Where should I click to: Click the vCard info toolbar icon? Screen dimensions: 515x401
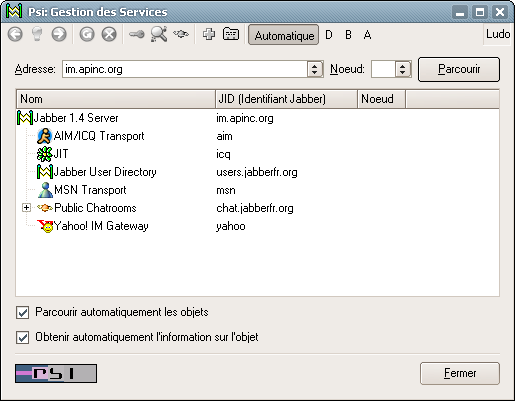231,34
